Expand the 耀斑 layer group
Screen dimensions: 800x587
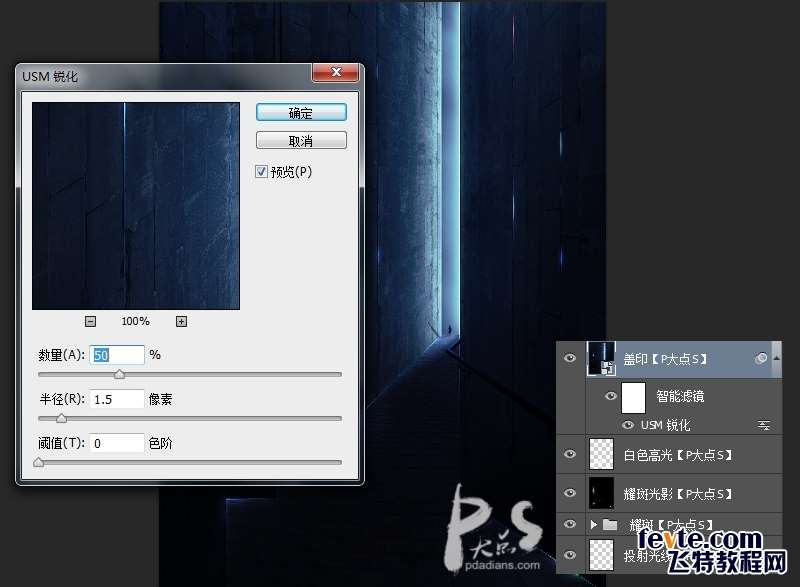[x=593, y=524]
